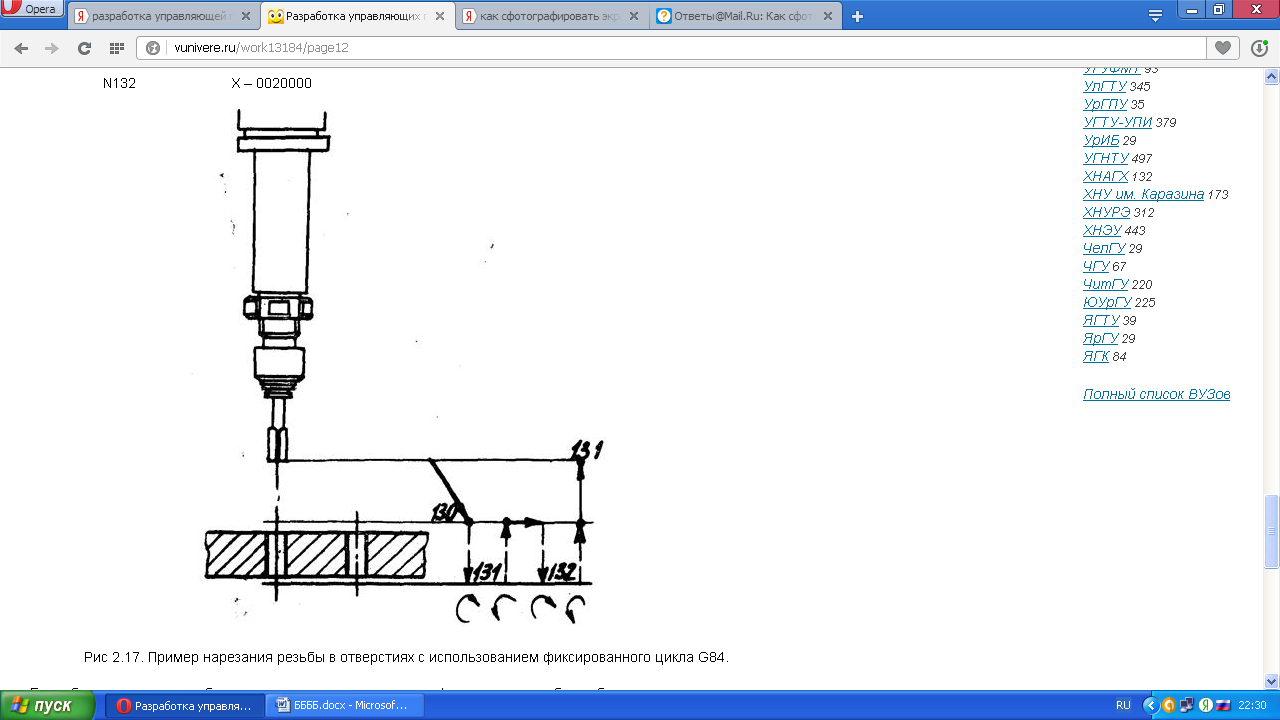Screen dimensions: 1280x720
Task: Open the Speed Dial grid icon
Action: click(x=116, y=48)
